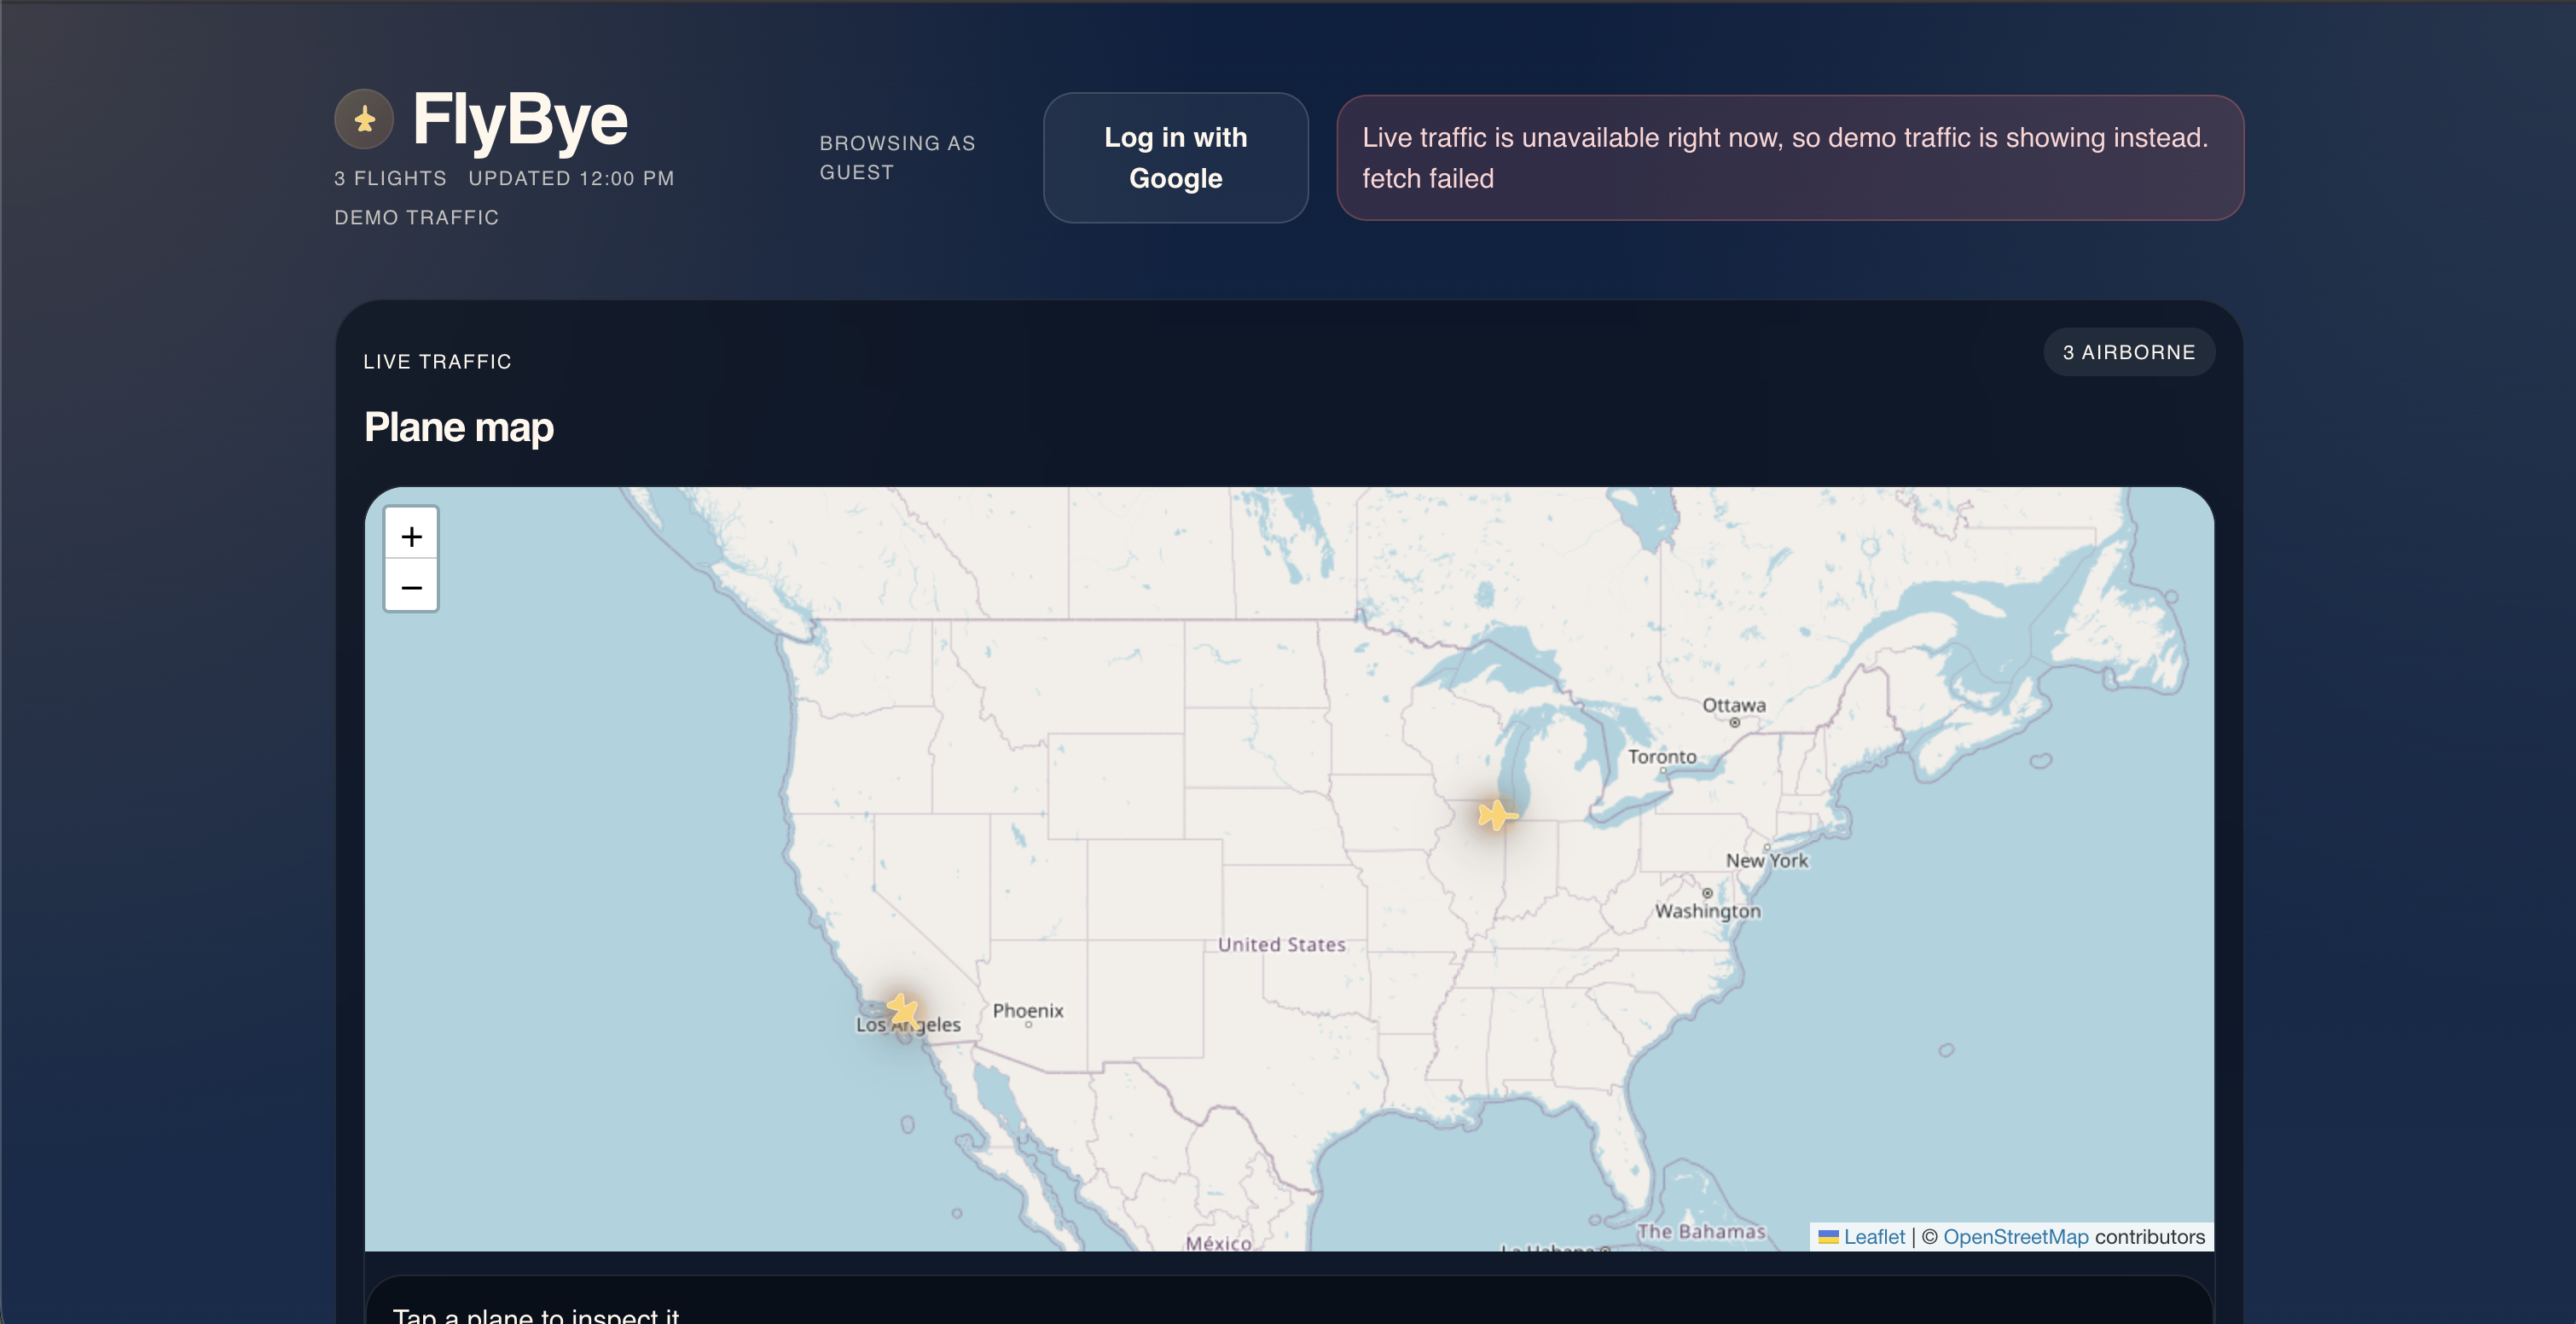Viewport: 2576px width, 1324px height.
Task: Zoom in on the plane map
Action: (x=411, y=536)
